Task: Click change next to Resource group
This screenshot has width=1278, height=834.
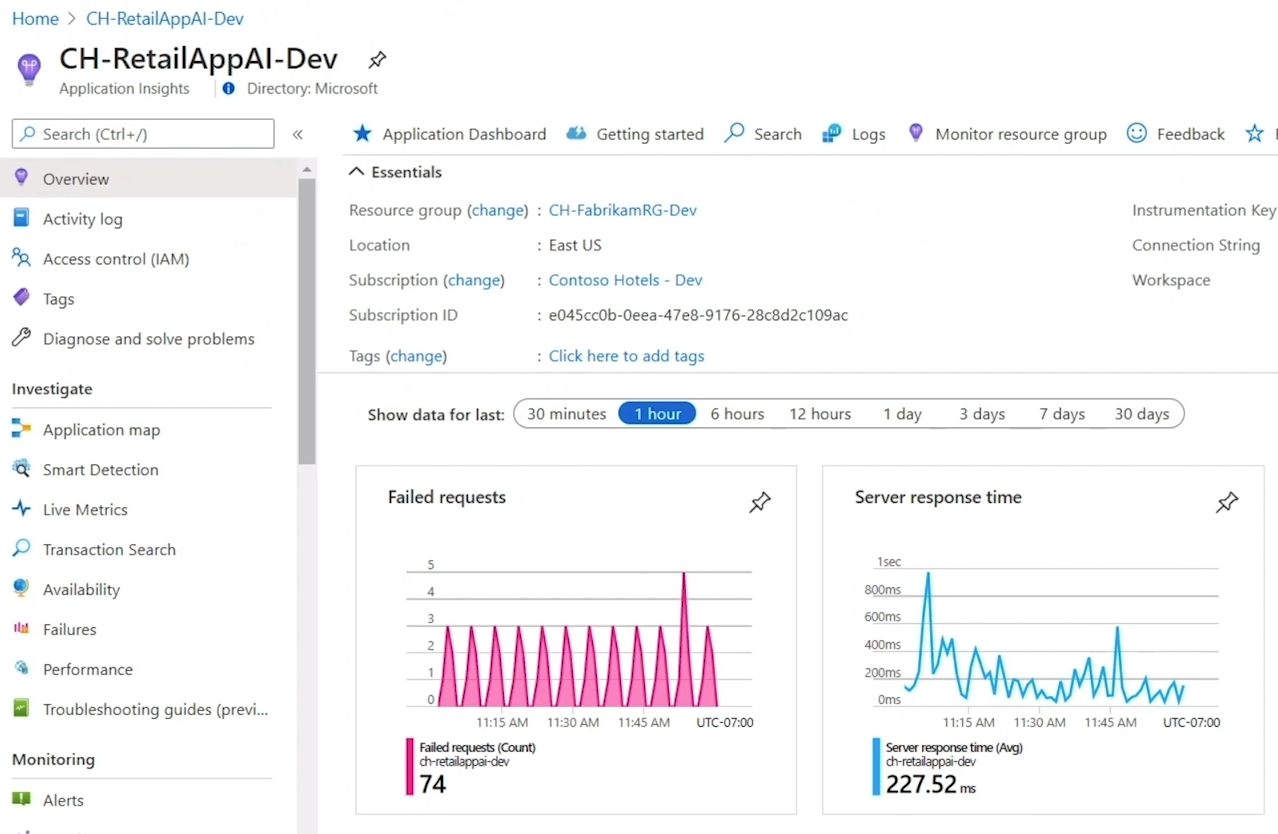Action: click(x=498, y=210)
